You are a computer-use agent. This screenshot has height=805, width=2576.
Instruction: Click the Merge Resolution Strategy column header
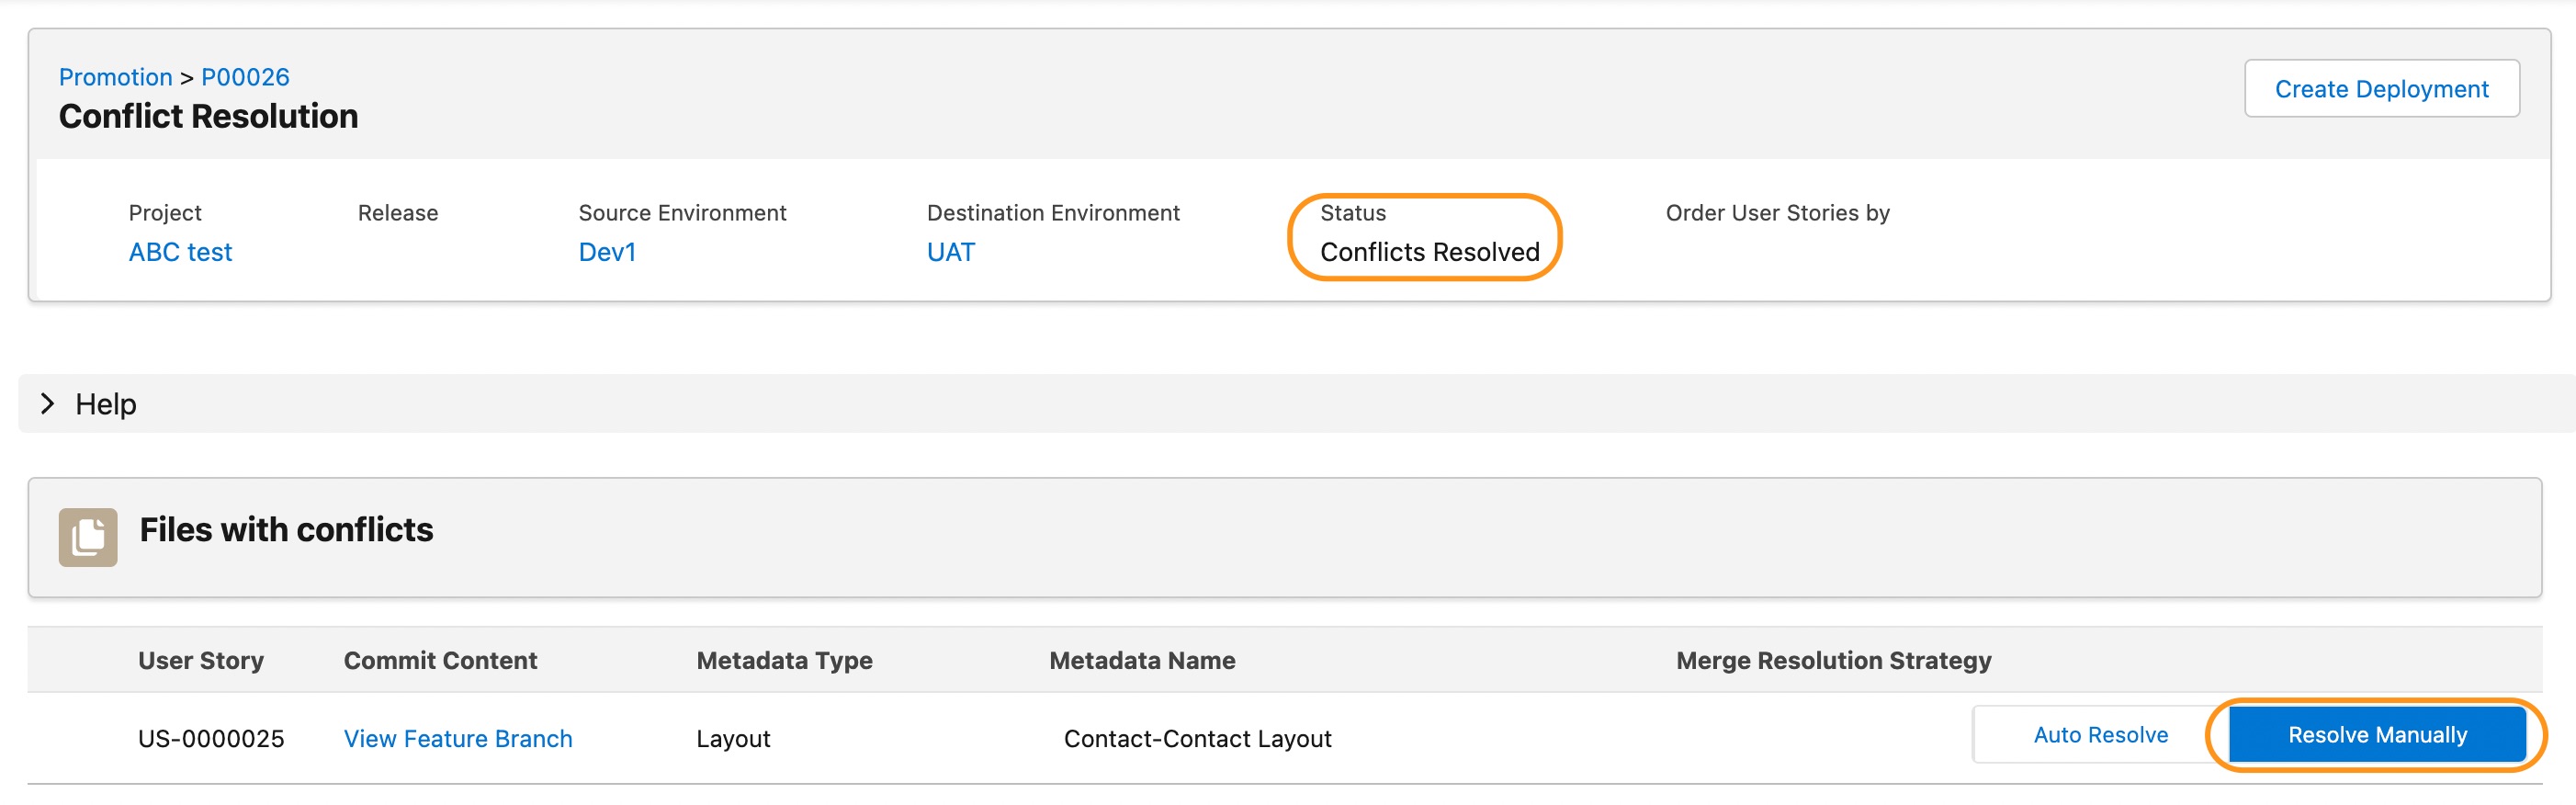point(1833,660)
